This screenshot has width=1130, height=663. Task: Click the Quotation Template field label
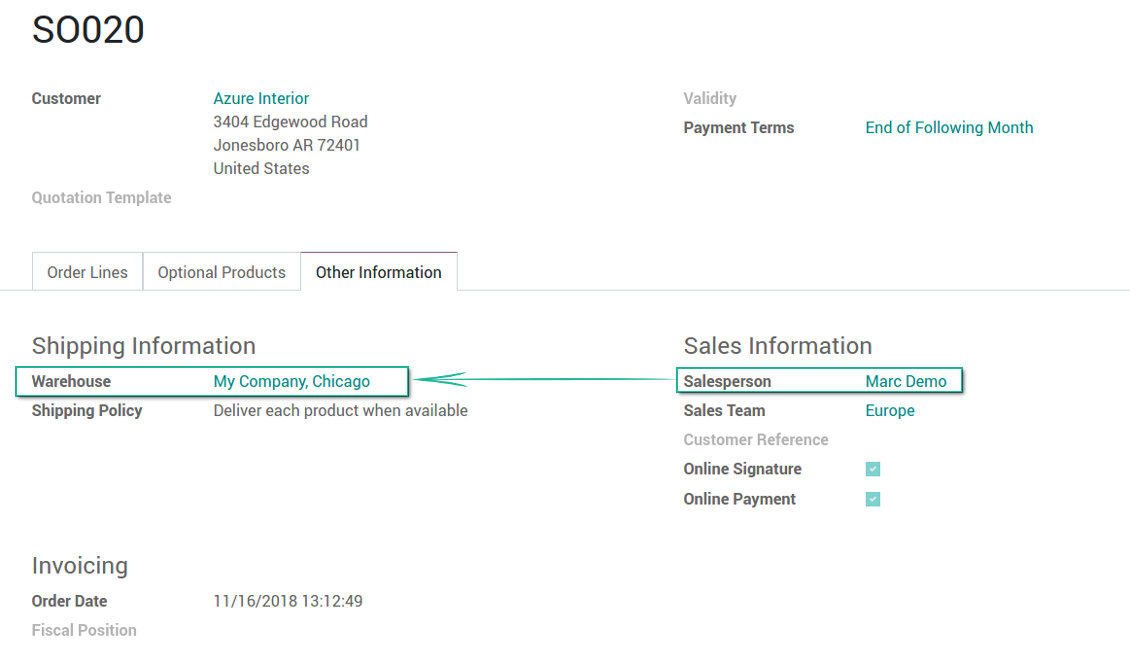(102, 197)
